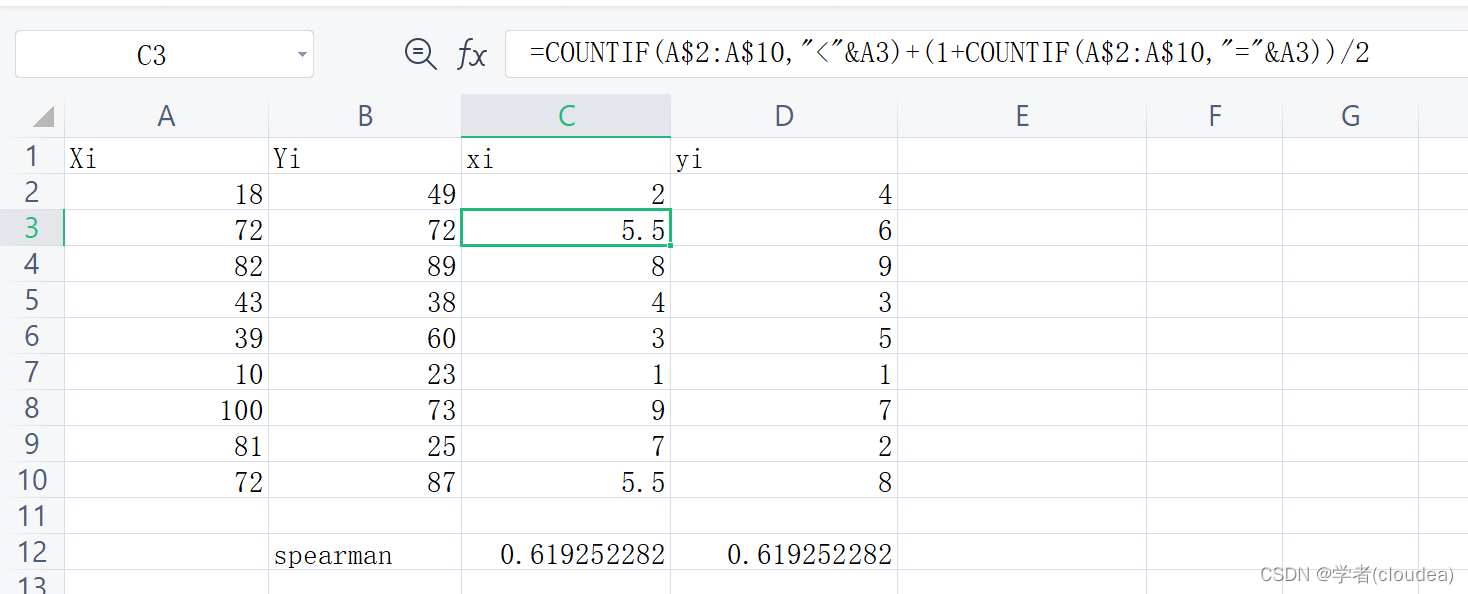Select column B header
This screenshot has width=1468, height=594.
[x=365, y=116]
